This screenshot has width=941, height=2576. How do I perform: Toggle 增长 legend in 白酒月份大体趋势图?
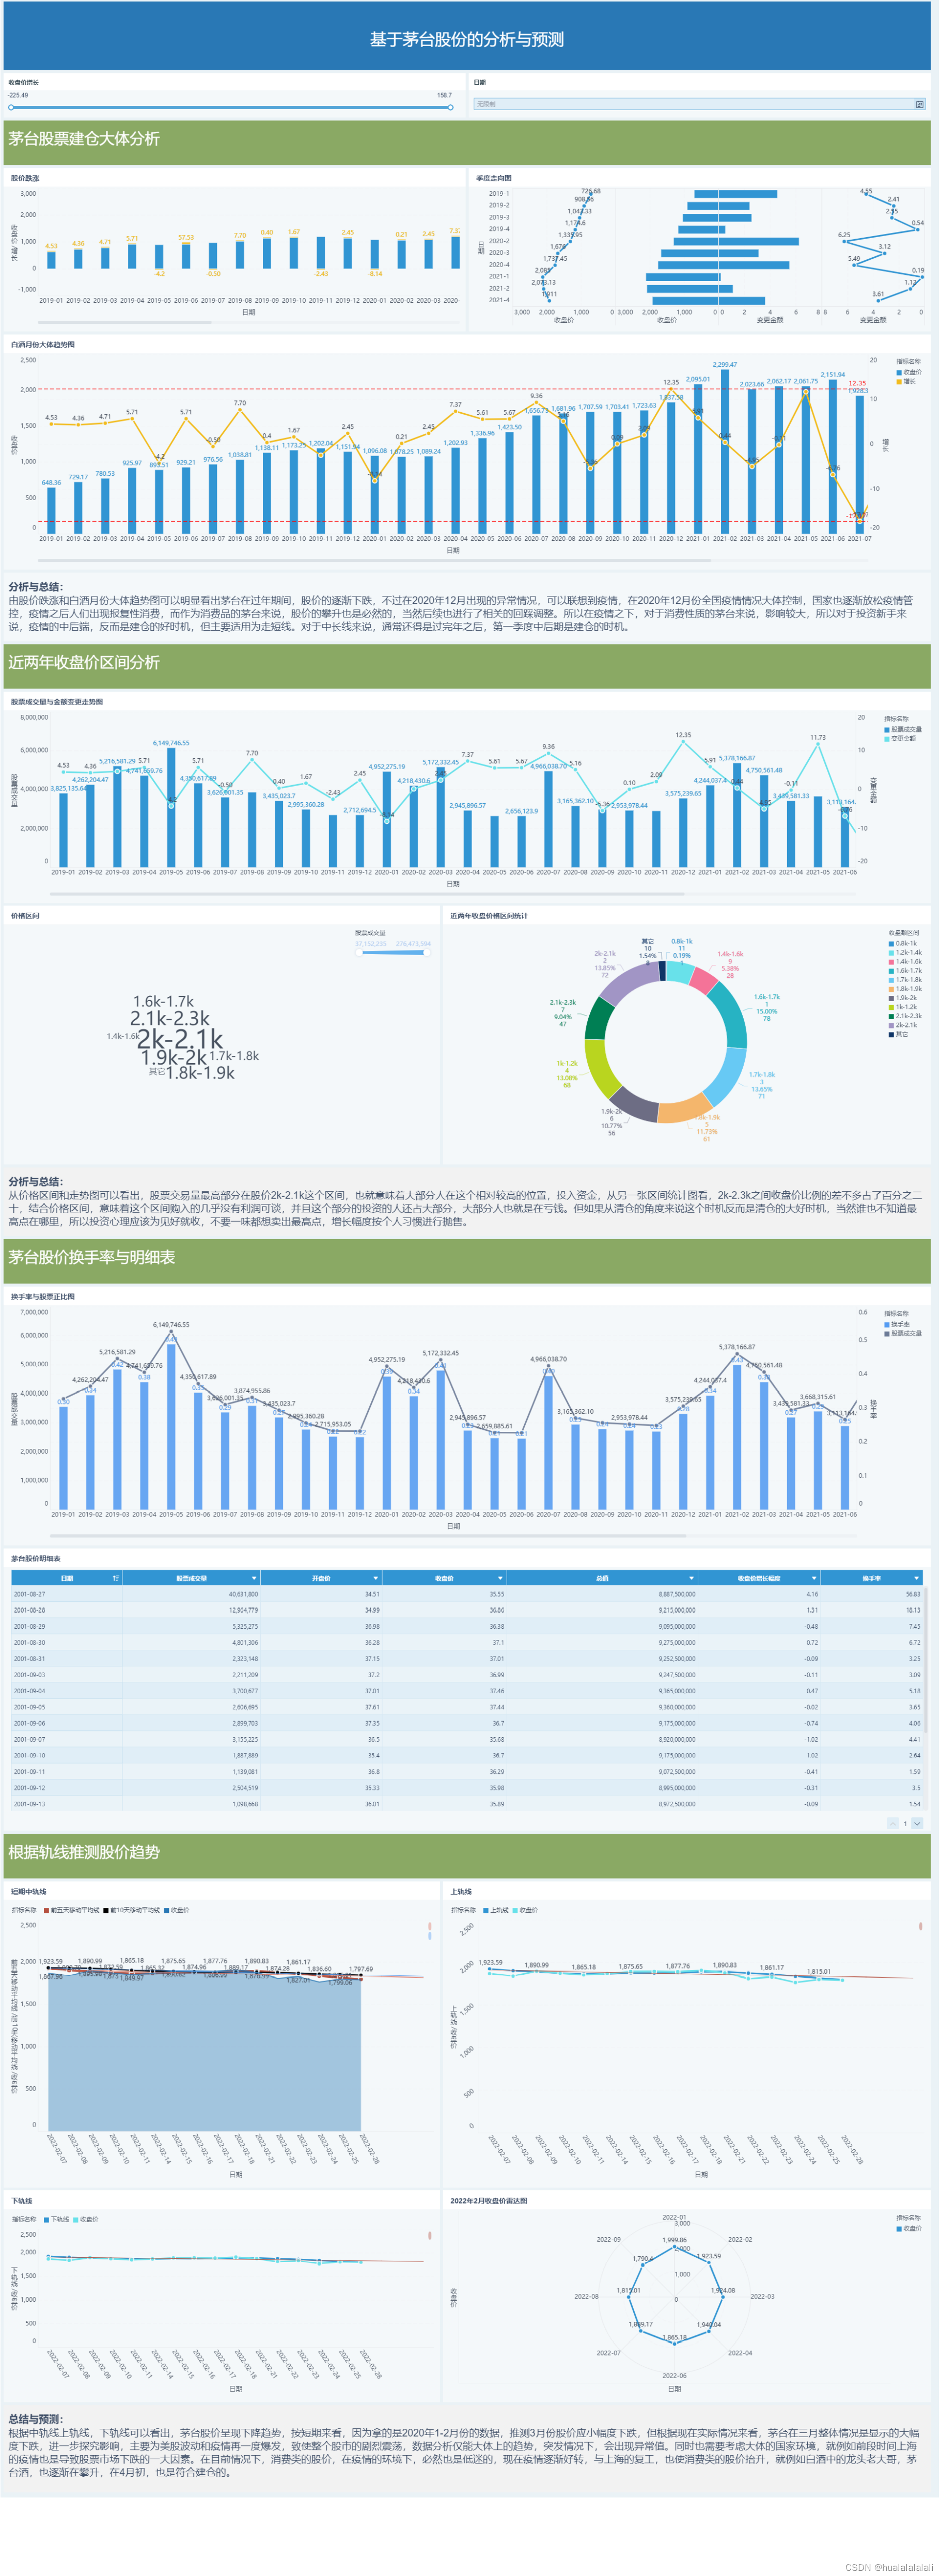(x=906, y=381)
